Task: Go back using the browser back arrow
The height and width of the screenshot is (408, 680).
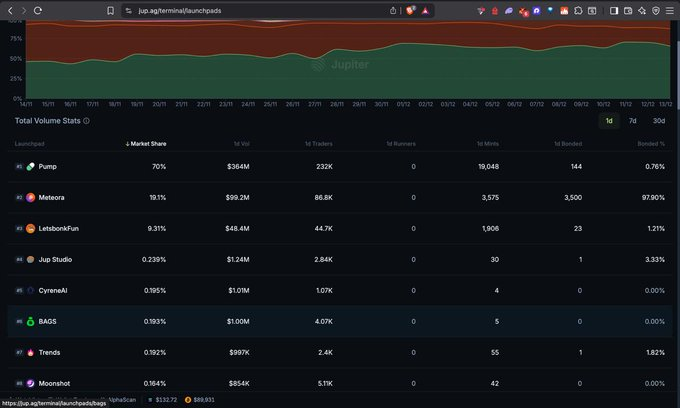Action: (x=10, y=10)
